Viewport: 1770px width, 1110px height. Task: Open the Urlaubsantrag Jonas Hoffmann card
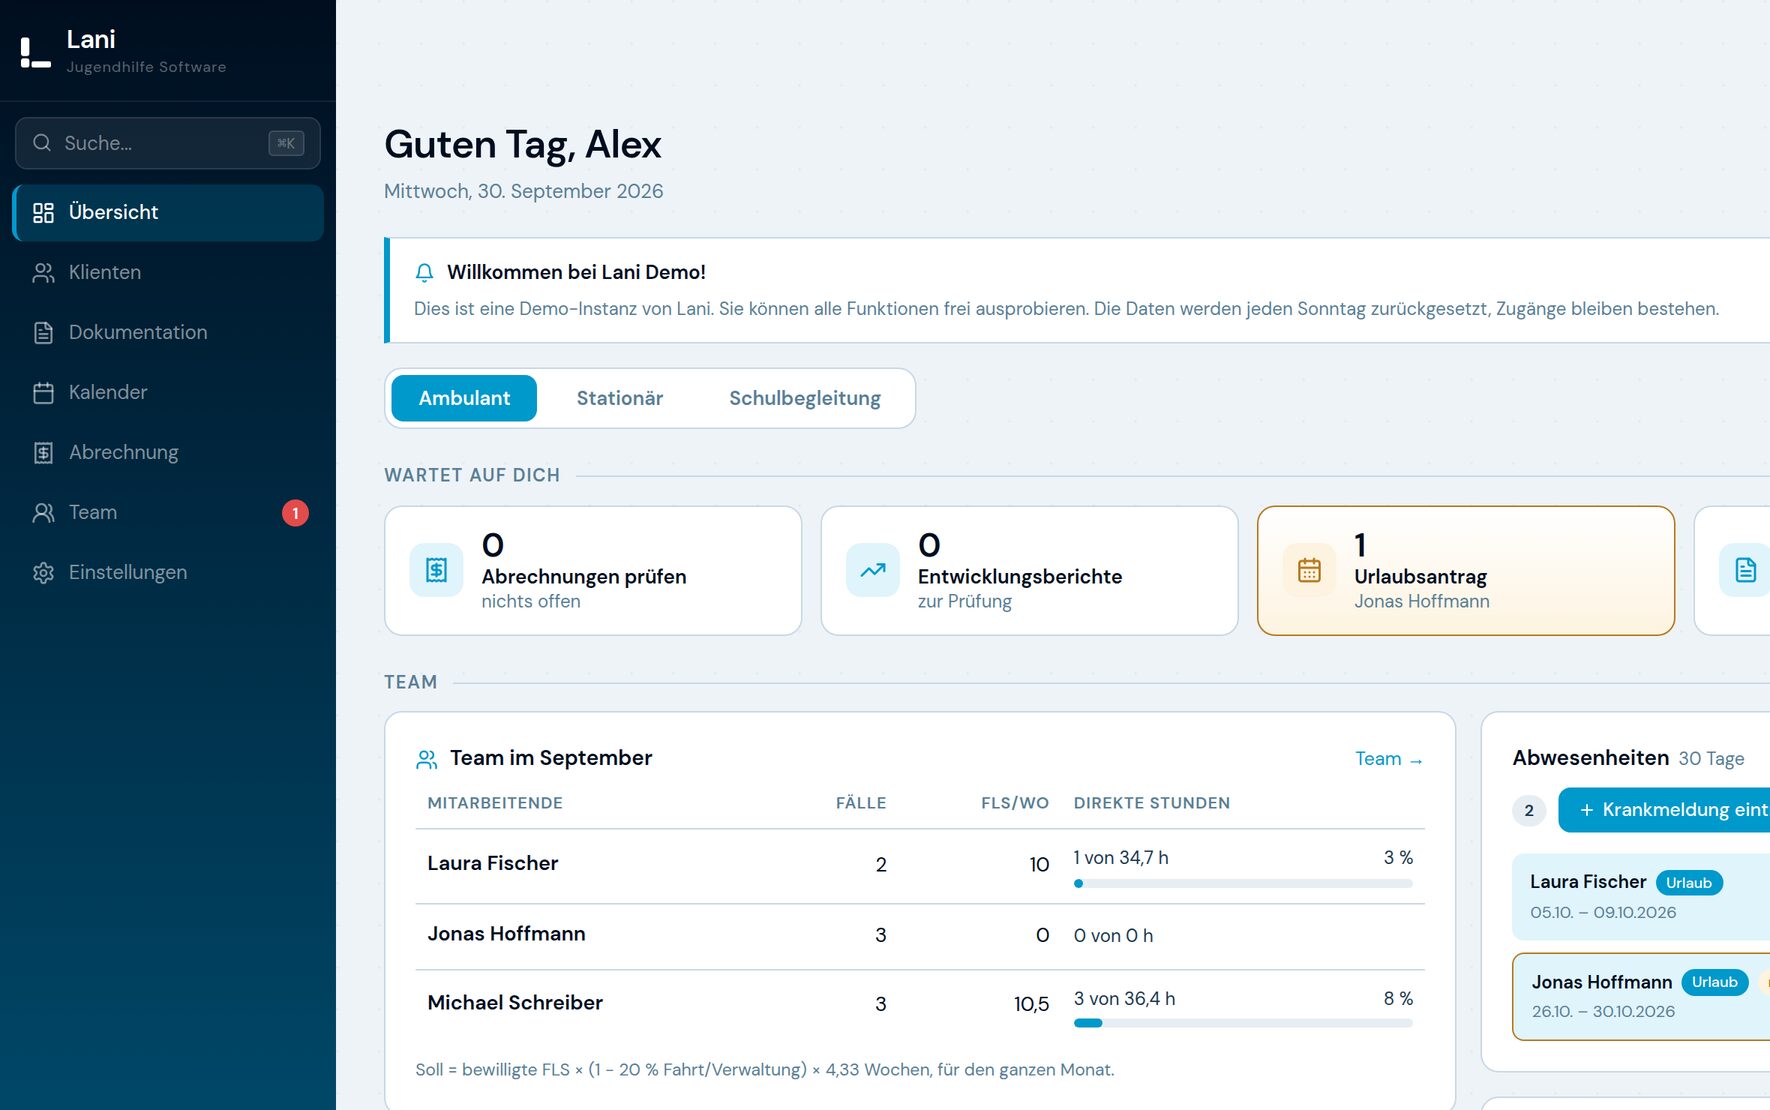coord(1465,571)
